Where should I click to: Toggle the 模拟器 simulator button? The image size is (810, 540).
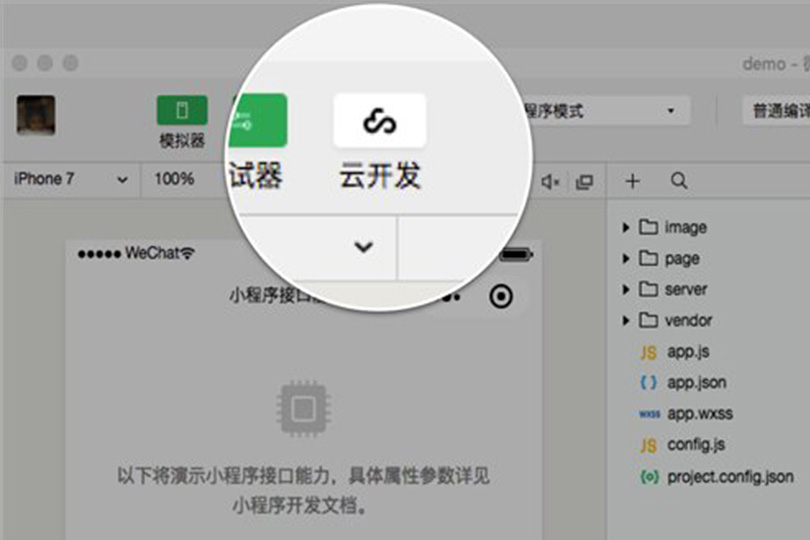pyautogui.click(x=182, y=110)
